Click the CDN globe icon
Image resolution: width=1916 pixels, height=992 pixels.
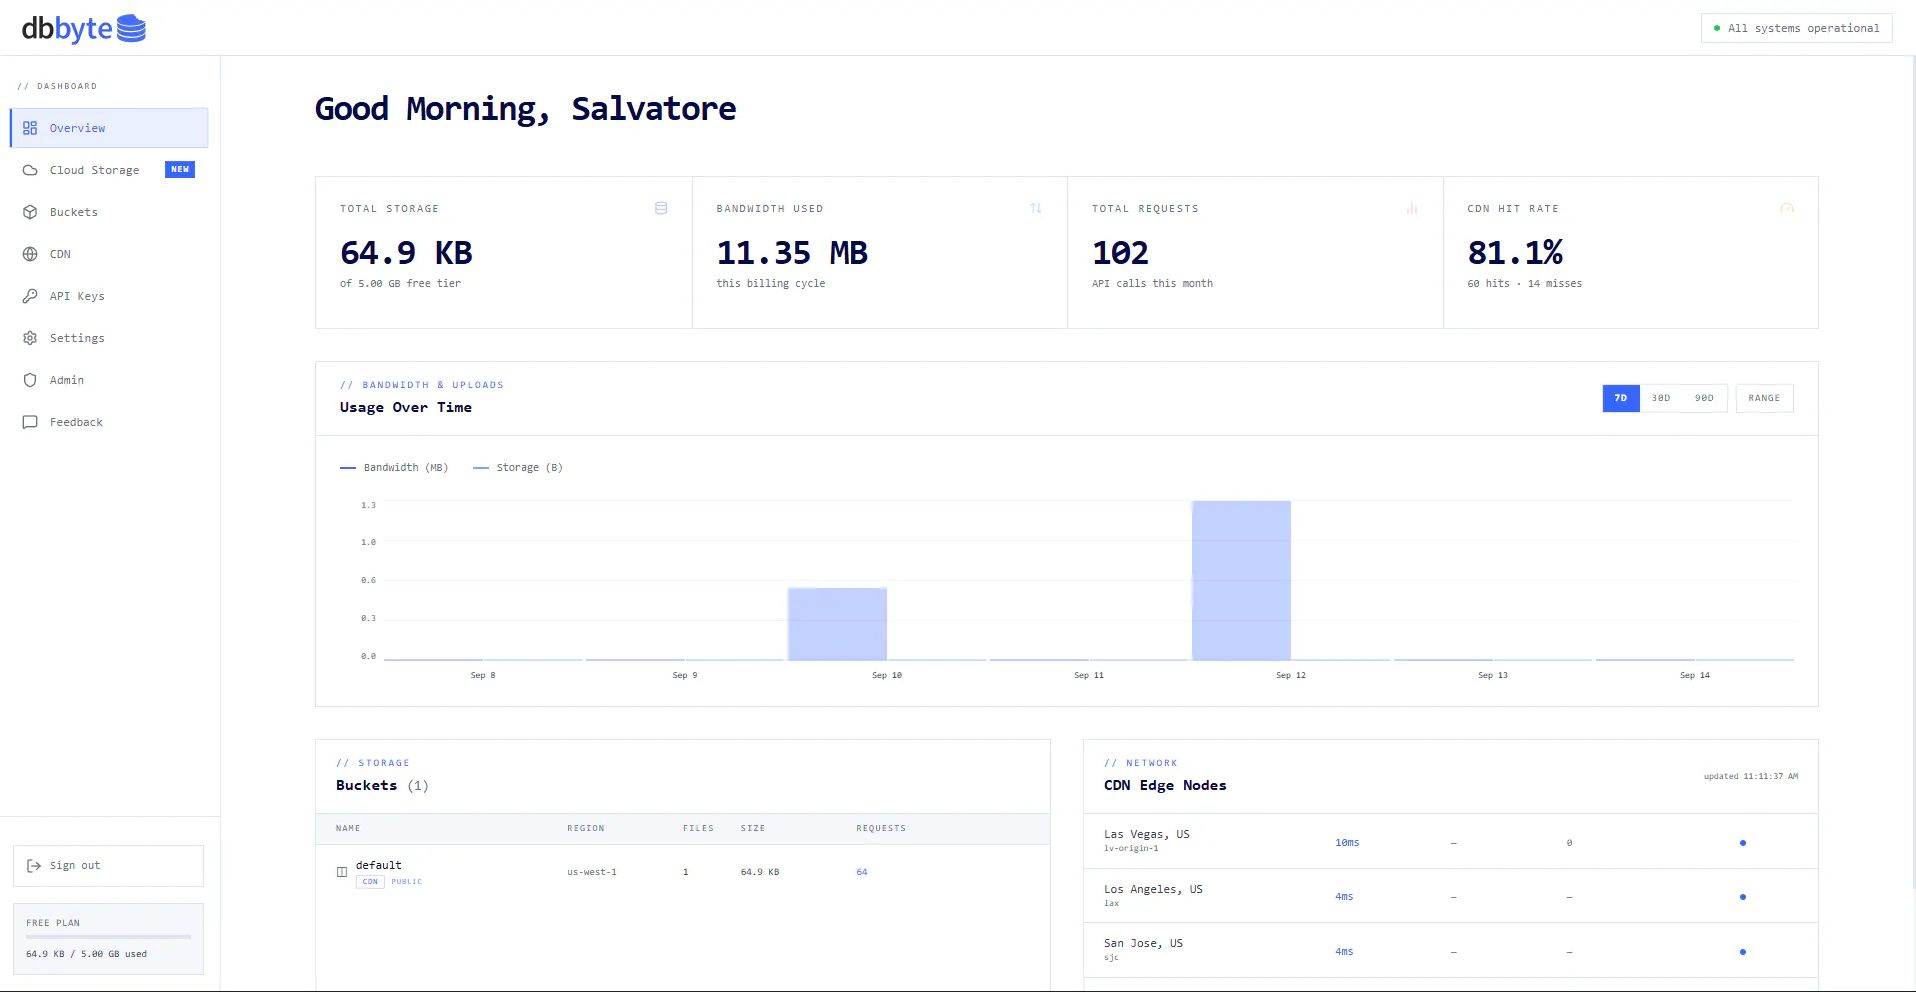point(30,254)
